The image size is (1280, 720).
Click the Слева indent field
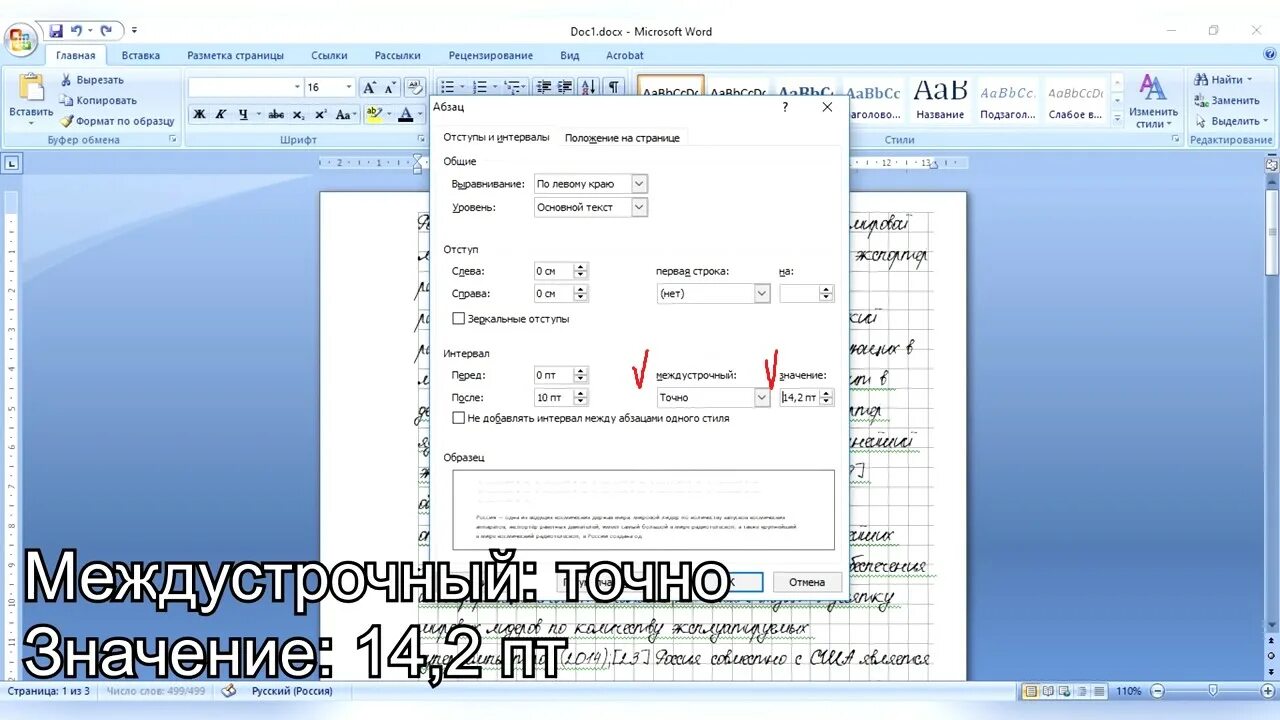coord(553,271)
